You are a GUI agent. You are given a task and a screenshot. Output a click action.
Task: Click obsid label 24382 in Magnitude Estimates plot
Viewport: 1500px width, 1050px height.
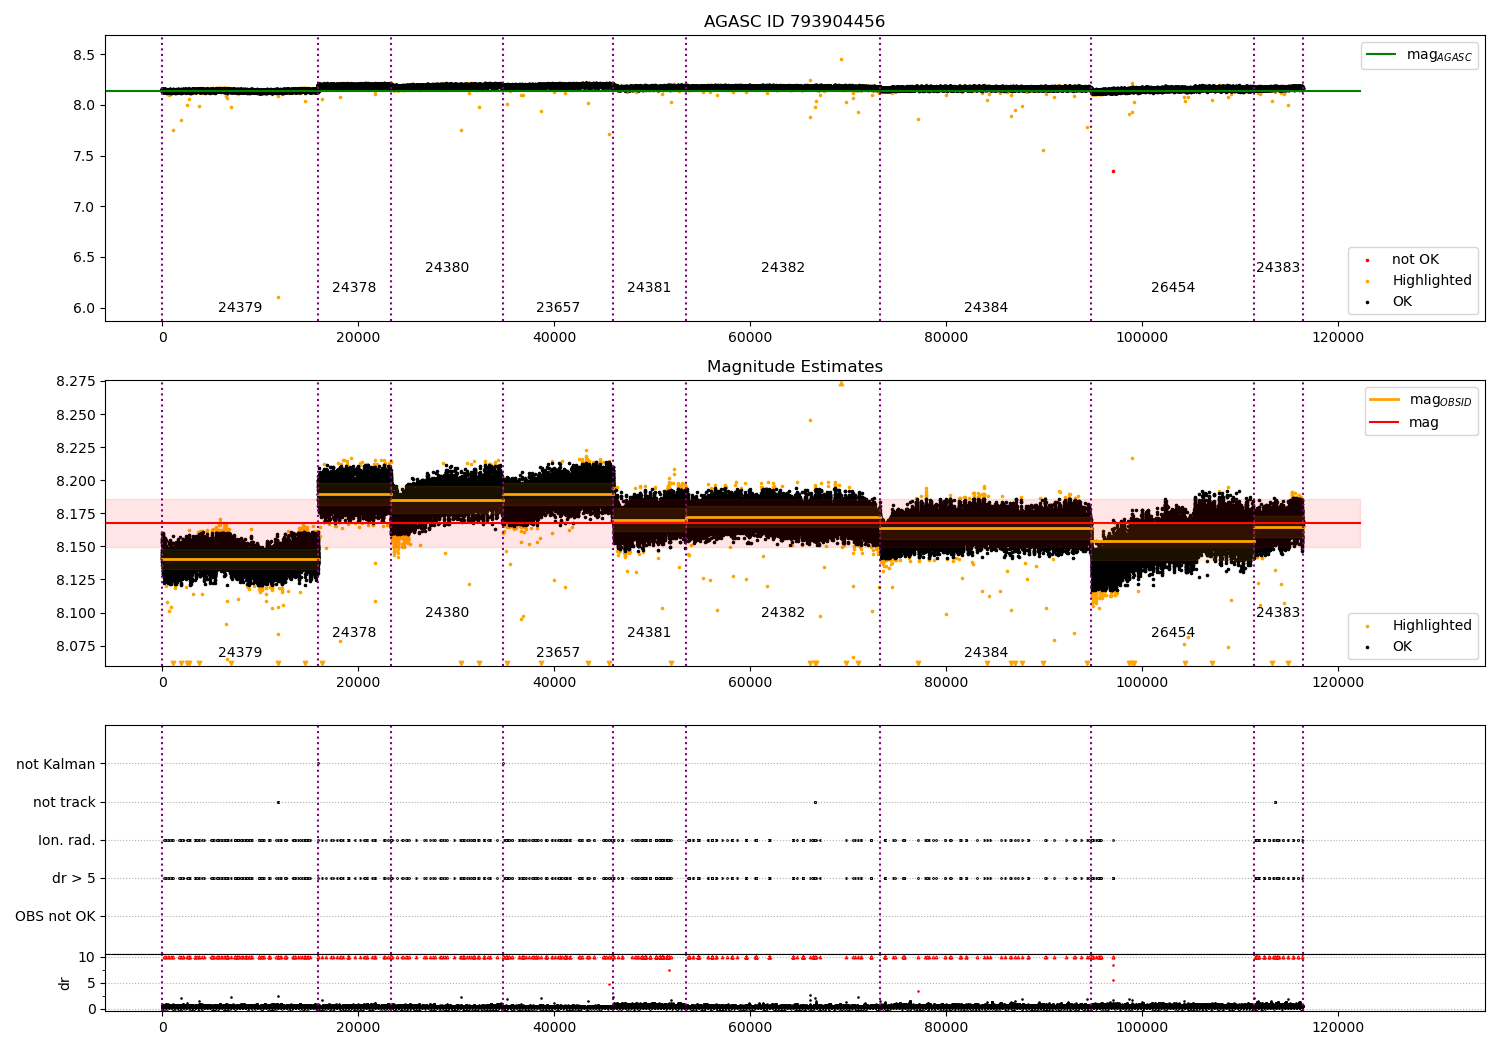tap(783, 613)
